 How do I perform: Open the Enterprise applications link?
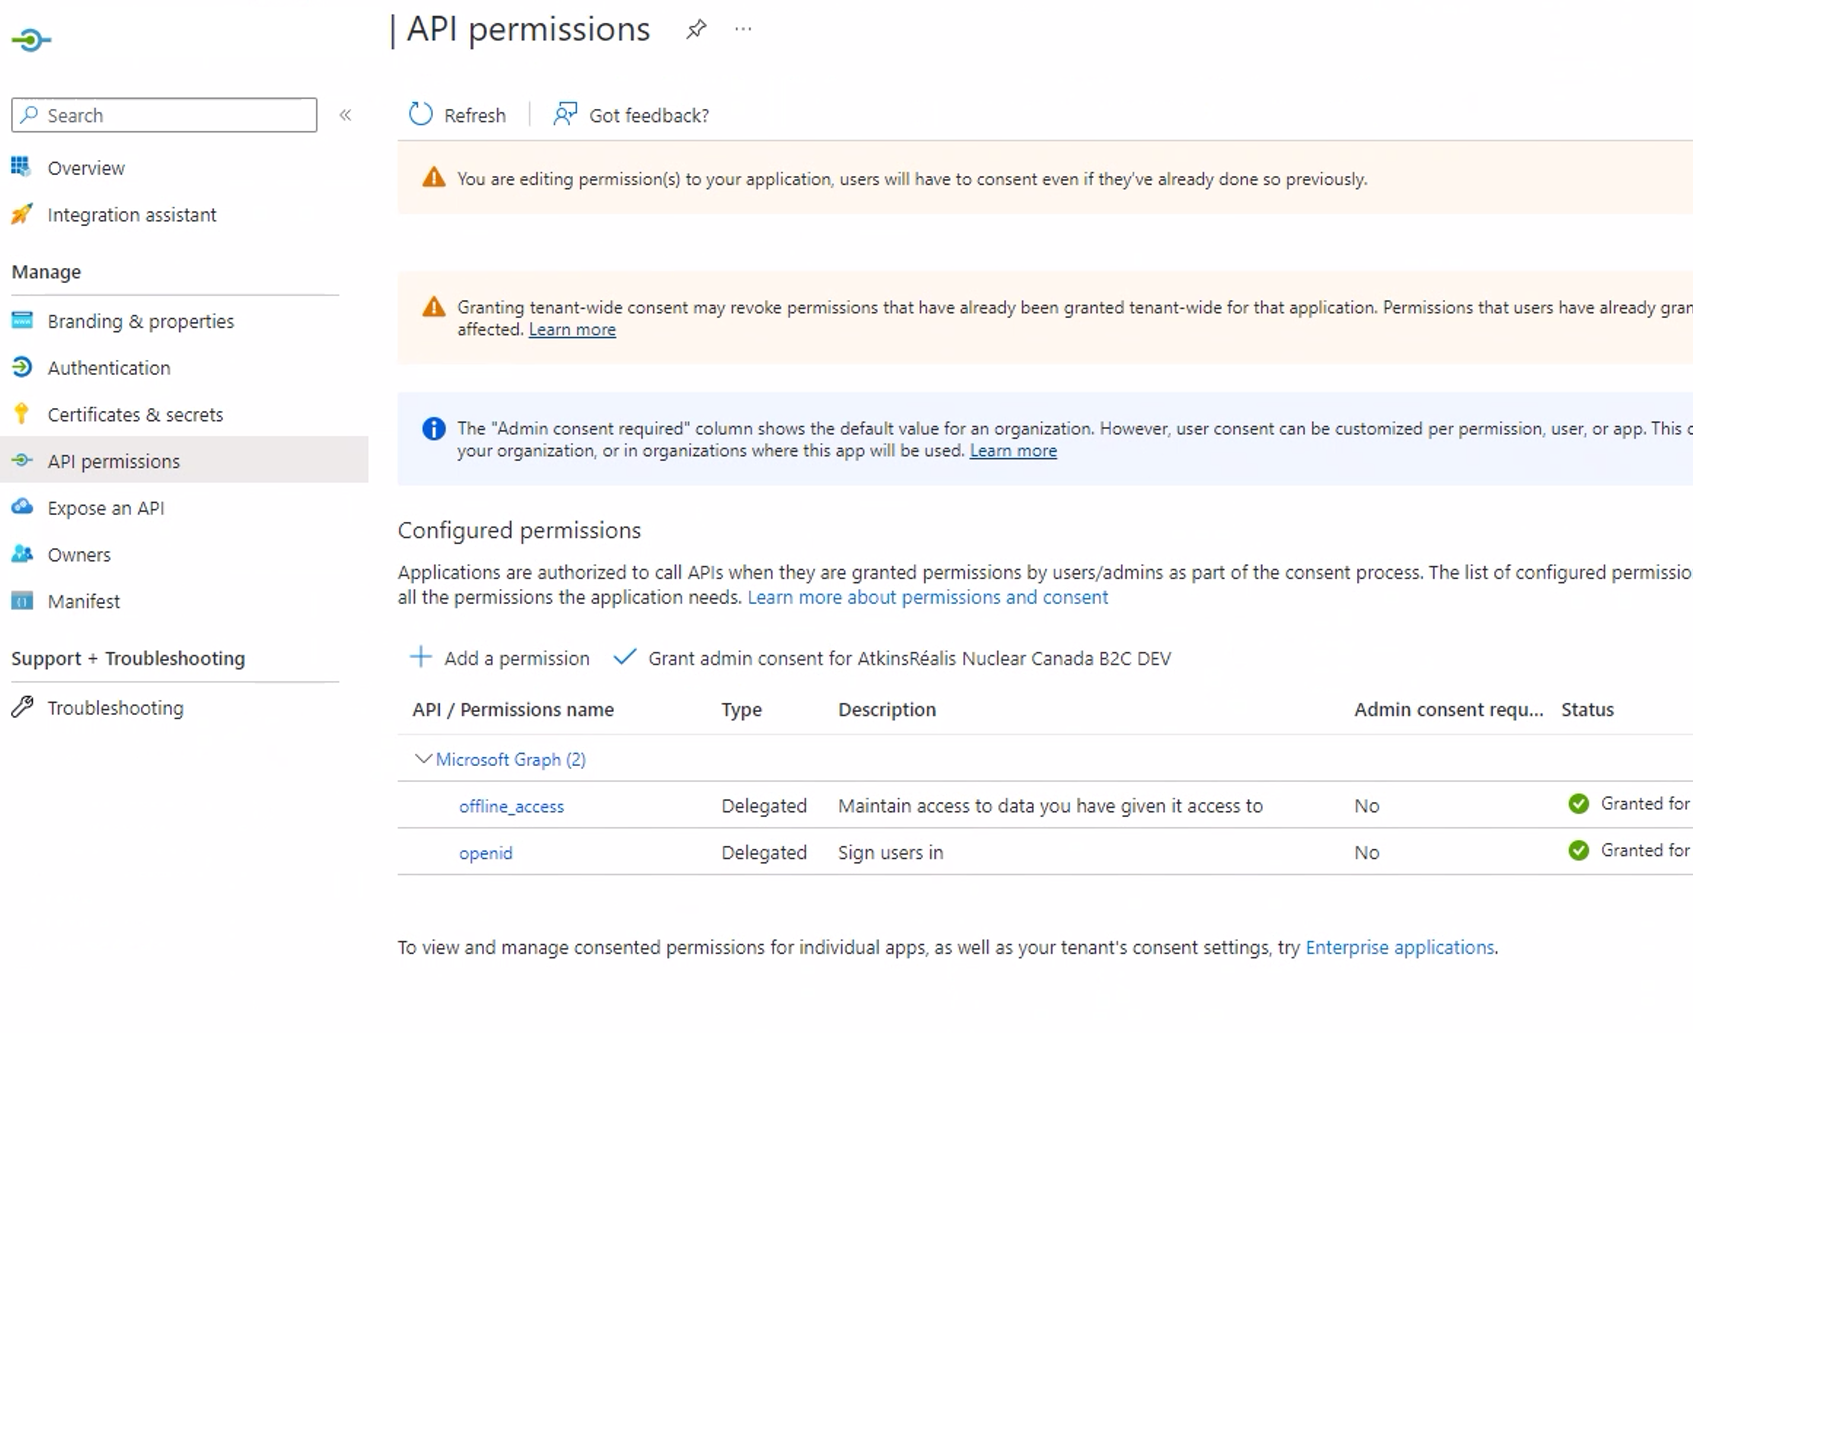[x=1398, y=947]
